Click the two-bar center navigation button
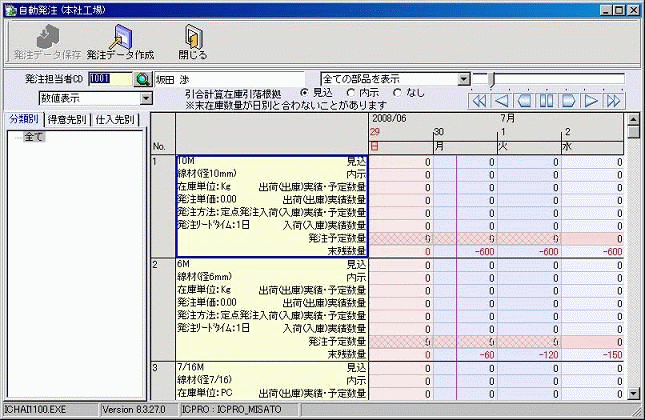This screenshot has height=420, width=645. (546, 101)
